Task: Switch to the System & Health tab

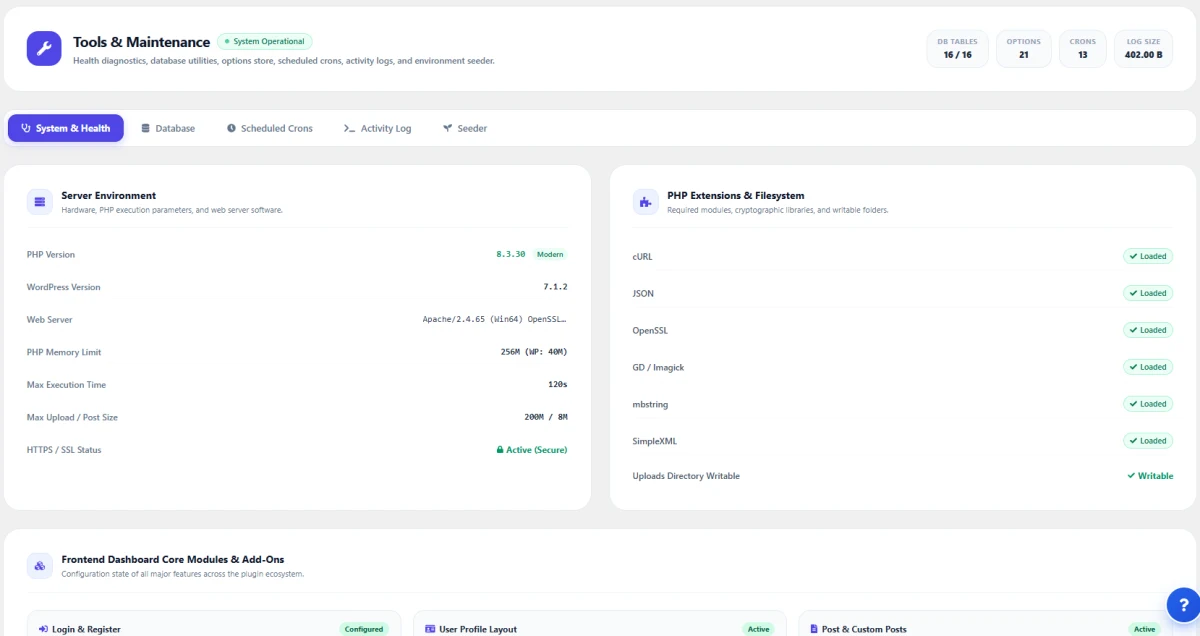Action: click(x=66, y=128)
